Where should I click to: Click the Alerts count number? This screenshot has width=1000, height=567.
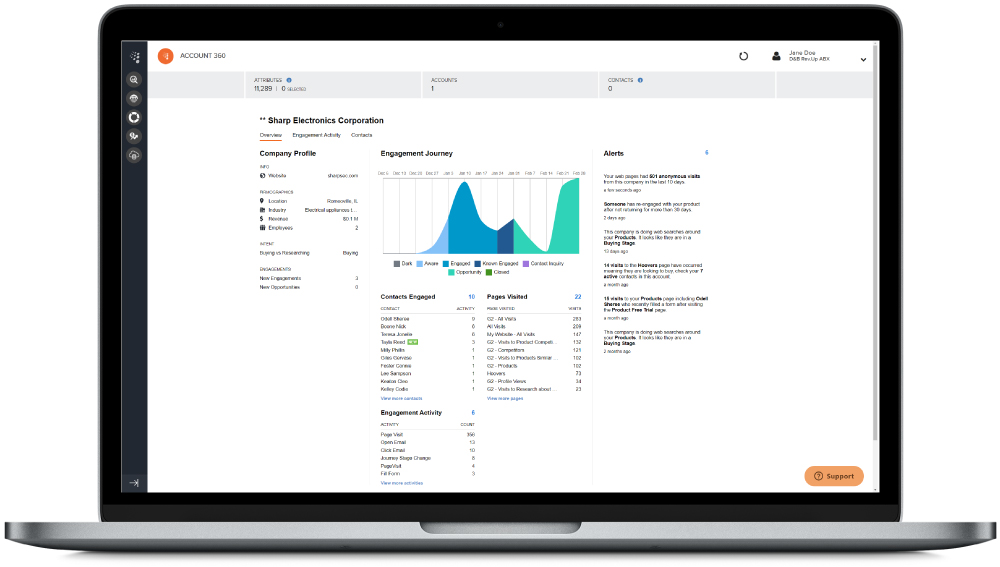[707, 152]
